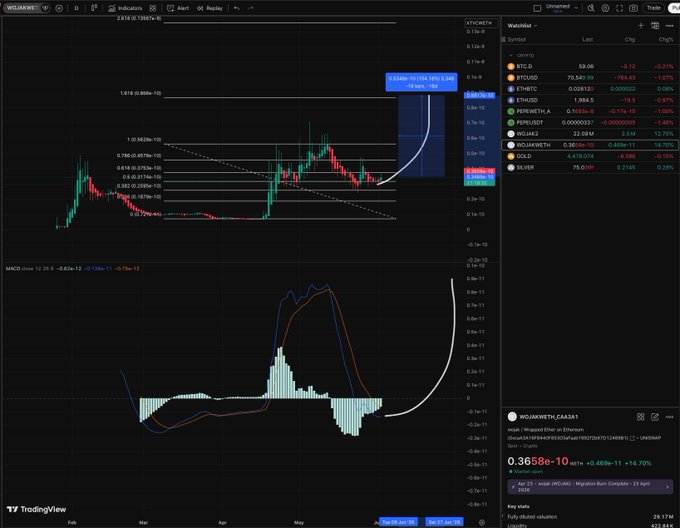Select WOJAK2 in the watchlist
Viewport: 680px width, 528px height.
[591, 134]
